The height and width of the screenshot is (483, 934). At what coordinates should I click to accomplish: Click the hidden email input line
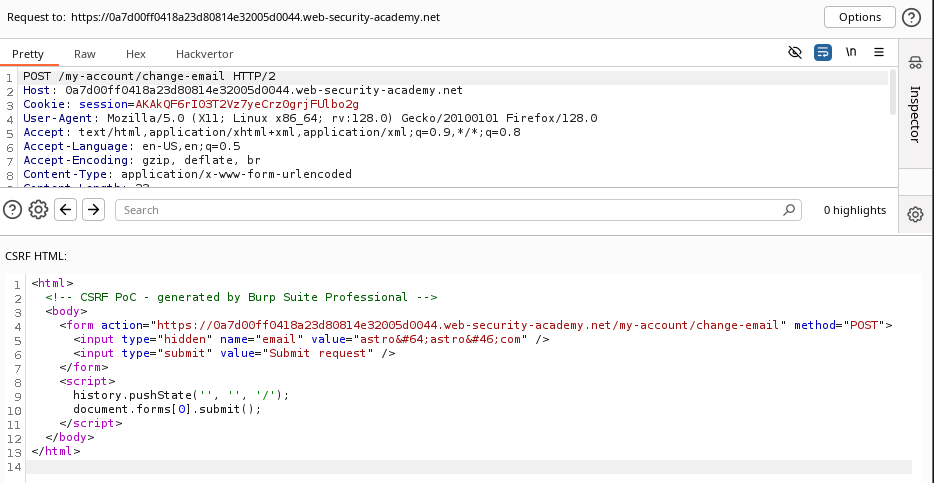coord(311,339)
